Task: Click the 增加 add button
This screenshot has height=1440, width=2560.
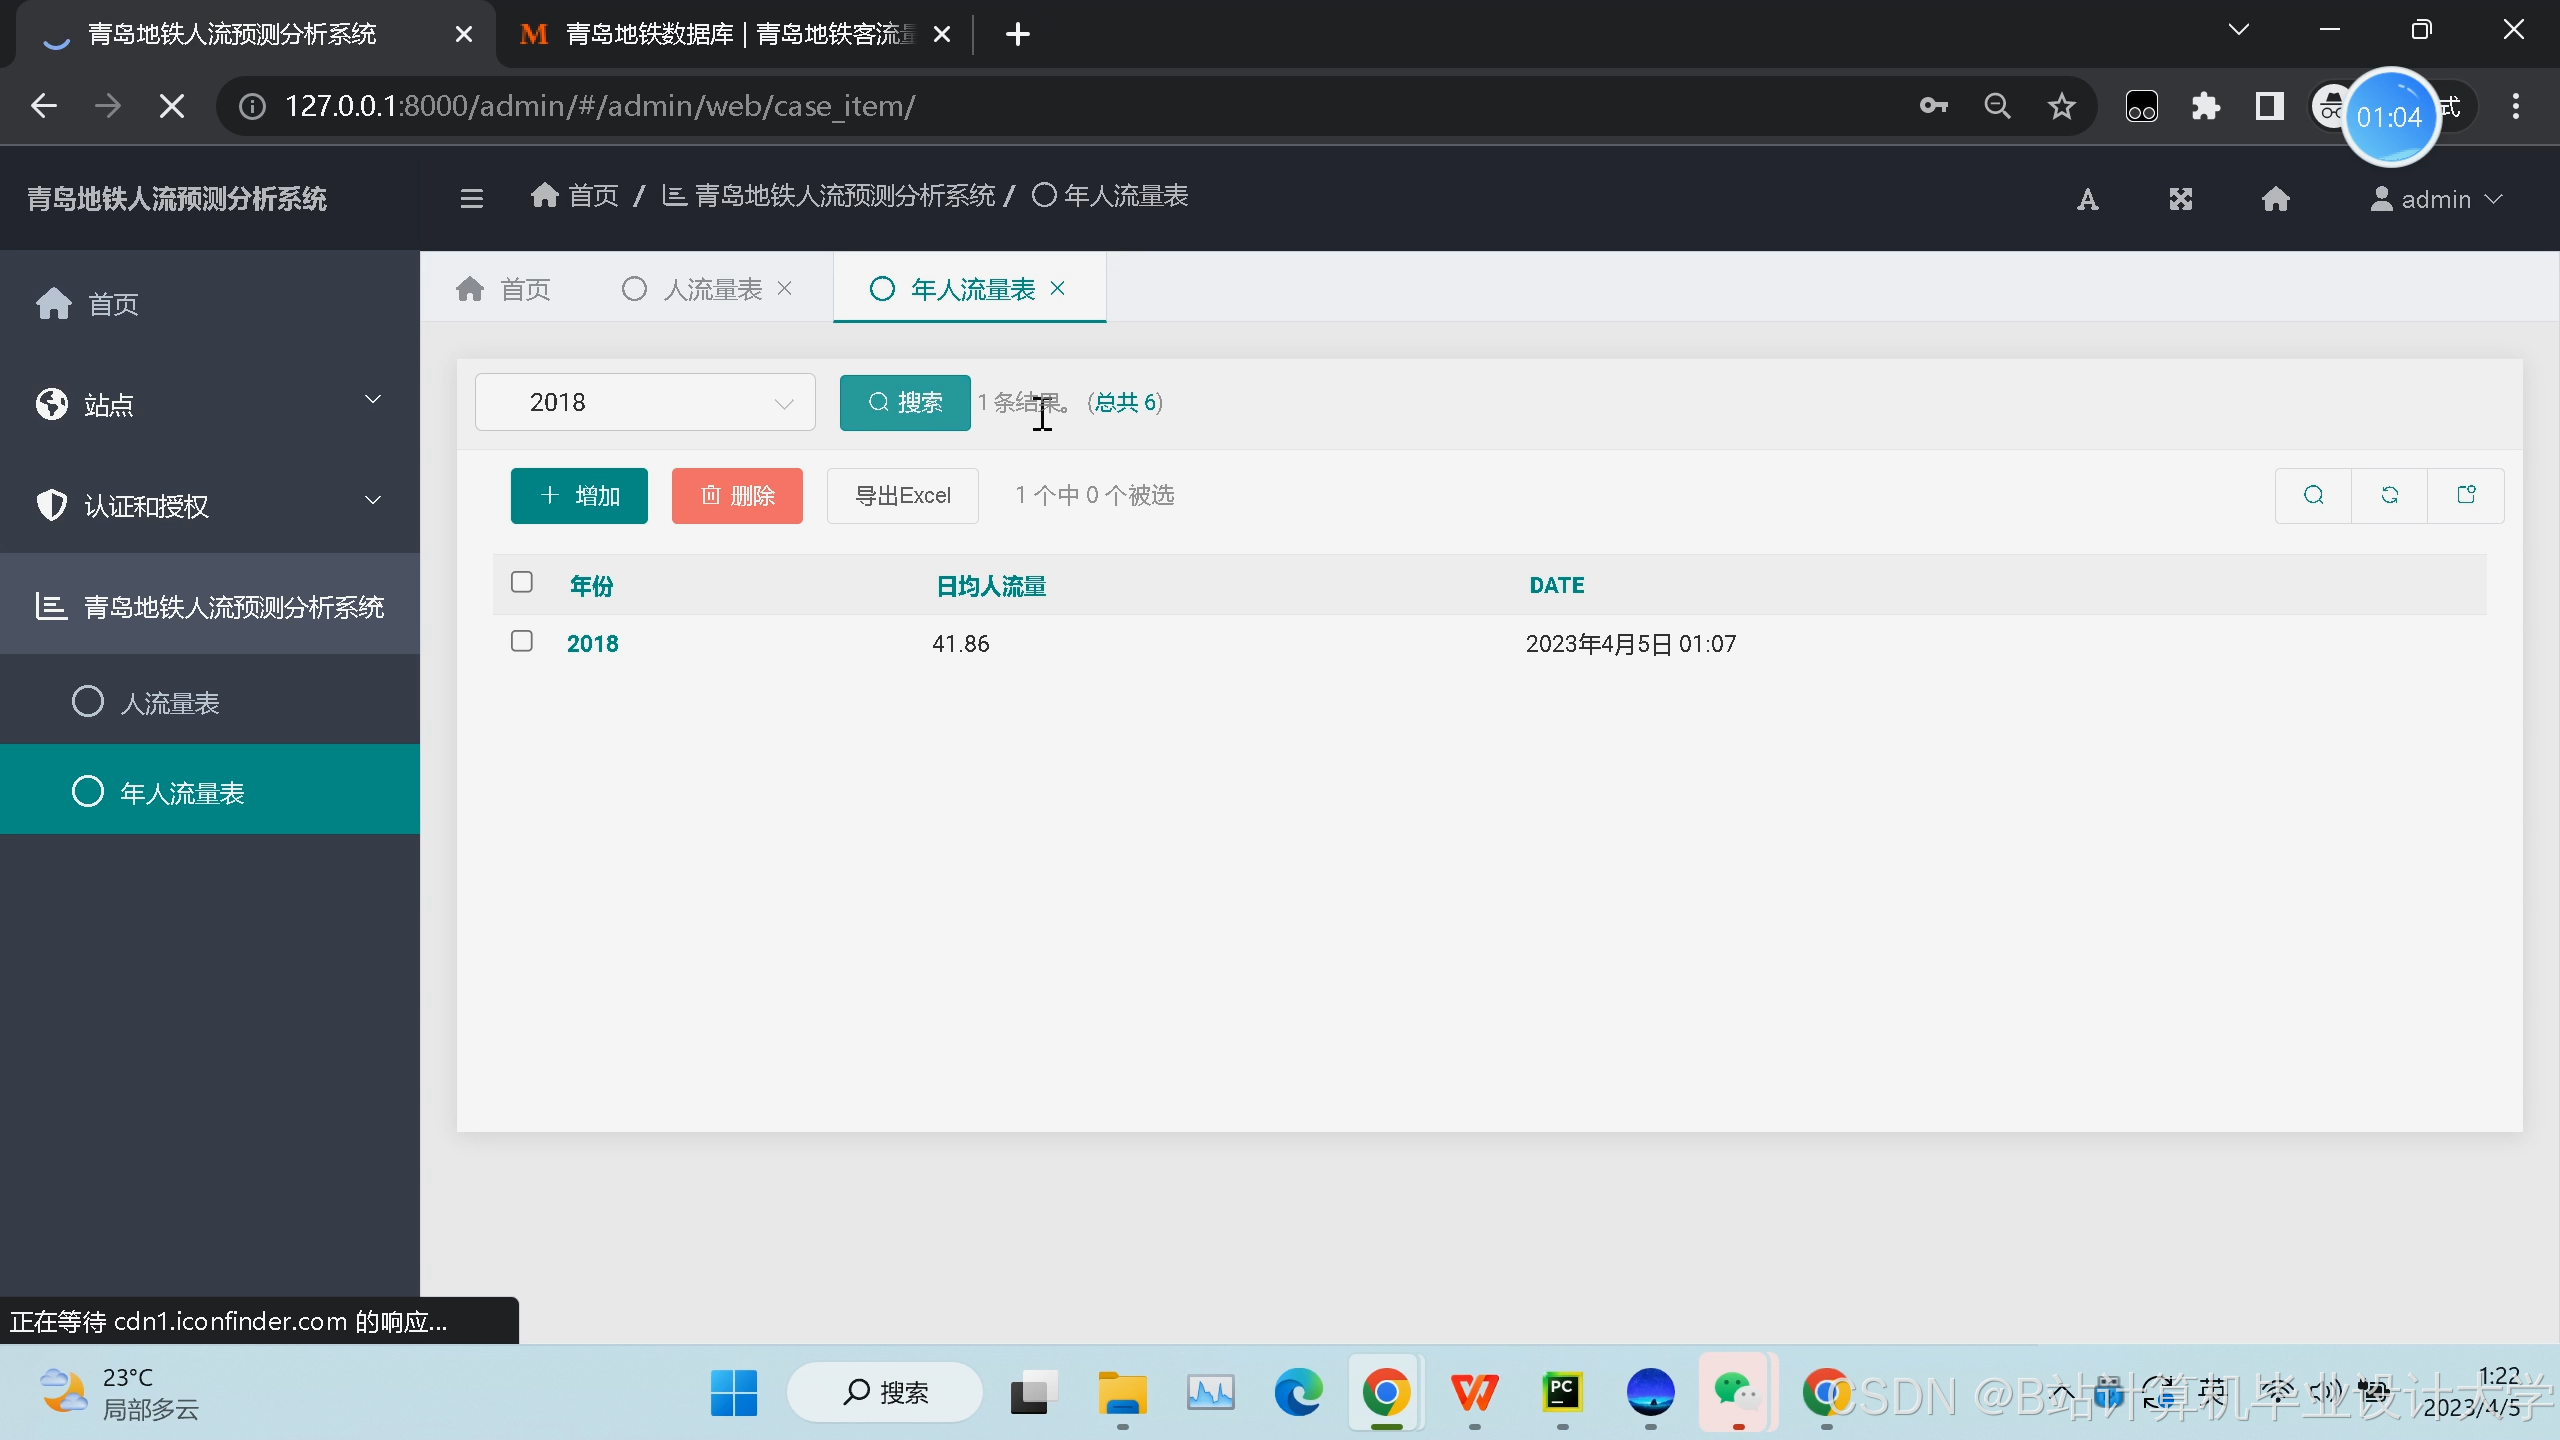Action: (579, 495)
